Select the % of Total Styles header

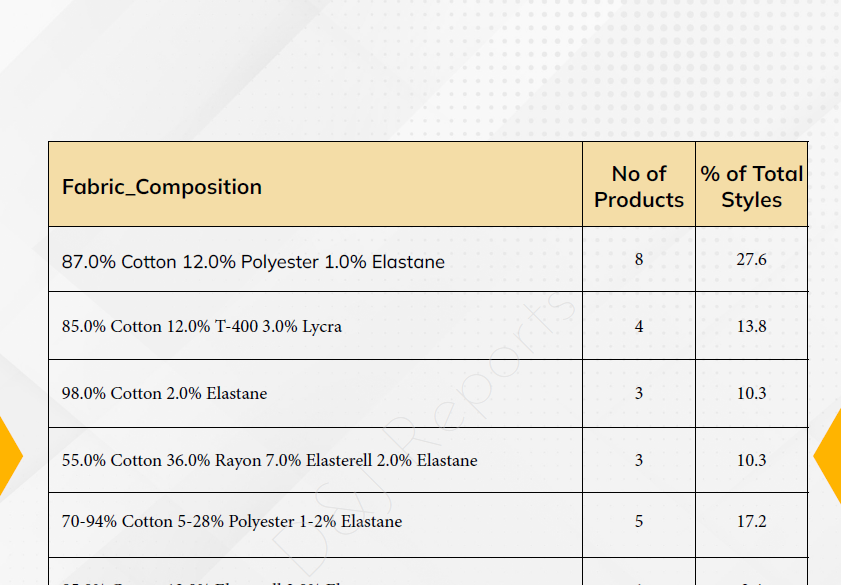pyautogui.click(x=751, y=184)
